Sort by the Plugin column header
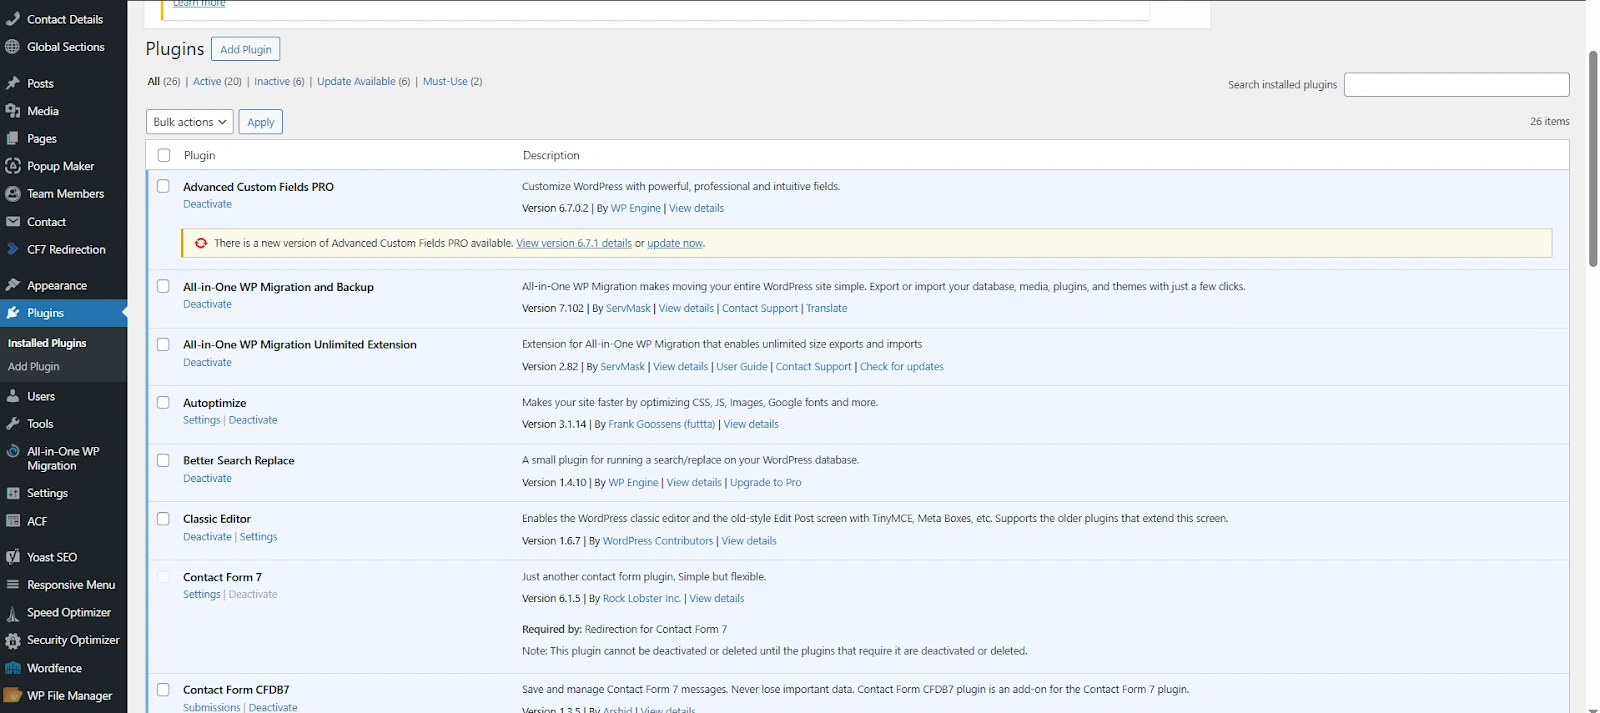This screenshot has width=1600, height=713. (x=200, y=155)
